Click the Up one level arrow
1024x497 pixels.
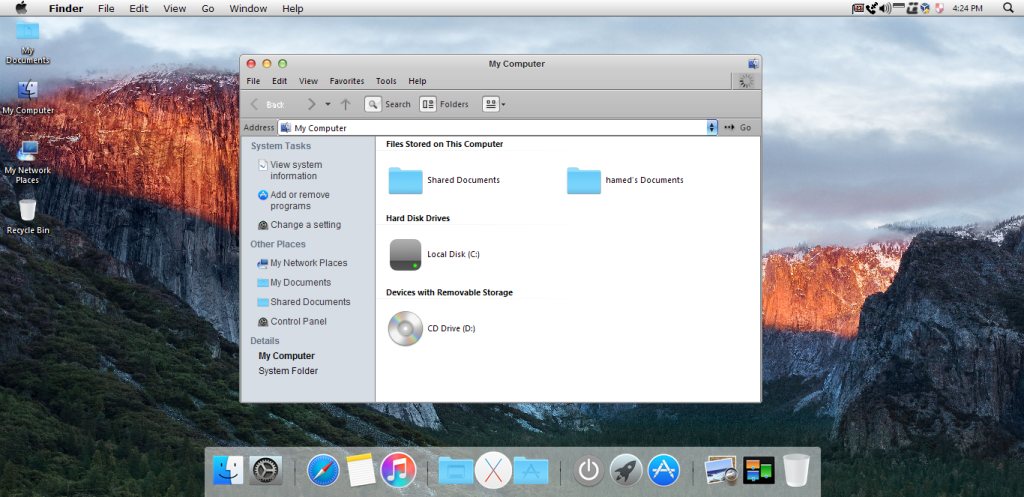346,104
